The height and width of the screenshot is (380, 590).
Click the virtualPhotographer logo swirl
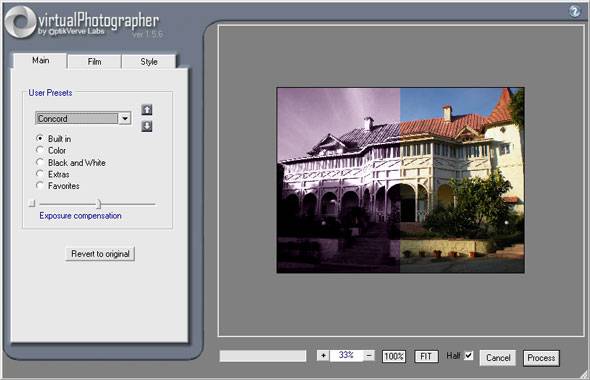pyautogui.click(x=20, y=22)
